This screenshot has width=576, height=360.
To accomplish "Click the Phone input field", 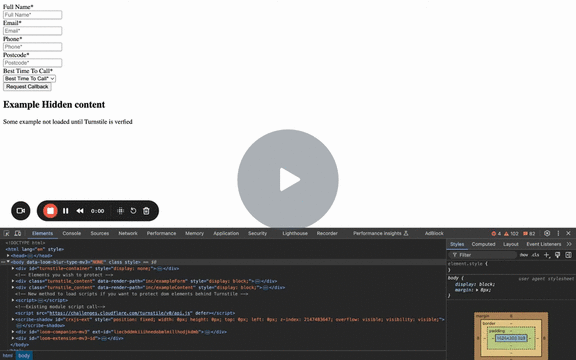I will [32, 47].
